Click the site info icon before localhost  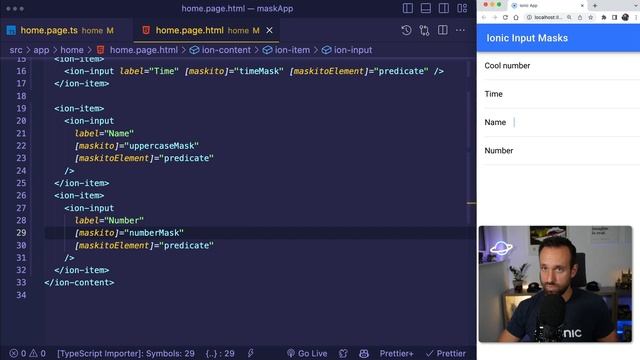529,18
